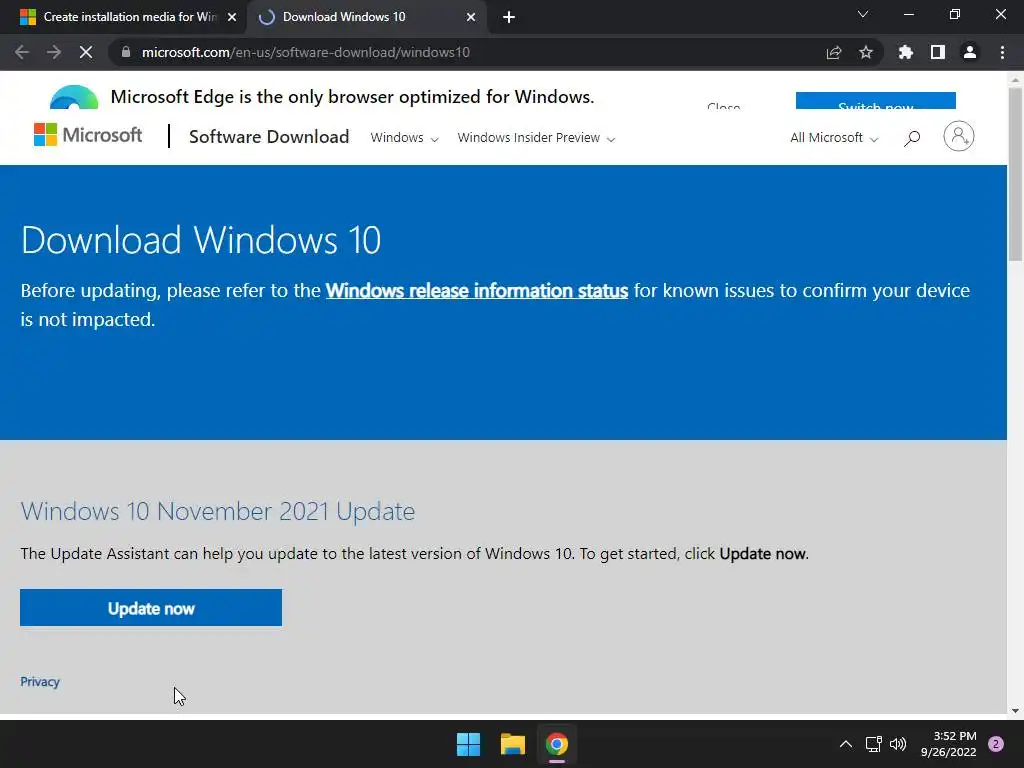Sign in via the account avatar icon

click(x=959, y=136)
